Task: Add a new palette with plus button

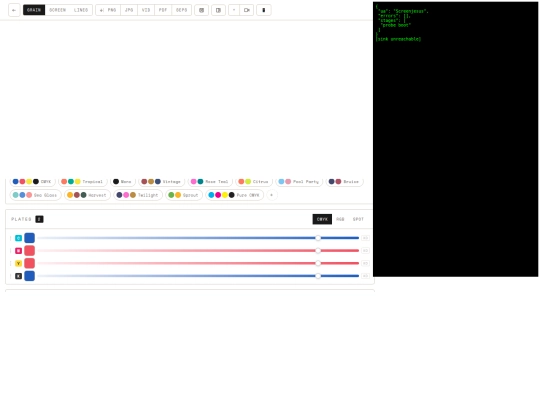Action: pyautogui.click(x=272, y=195)
